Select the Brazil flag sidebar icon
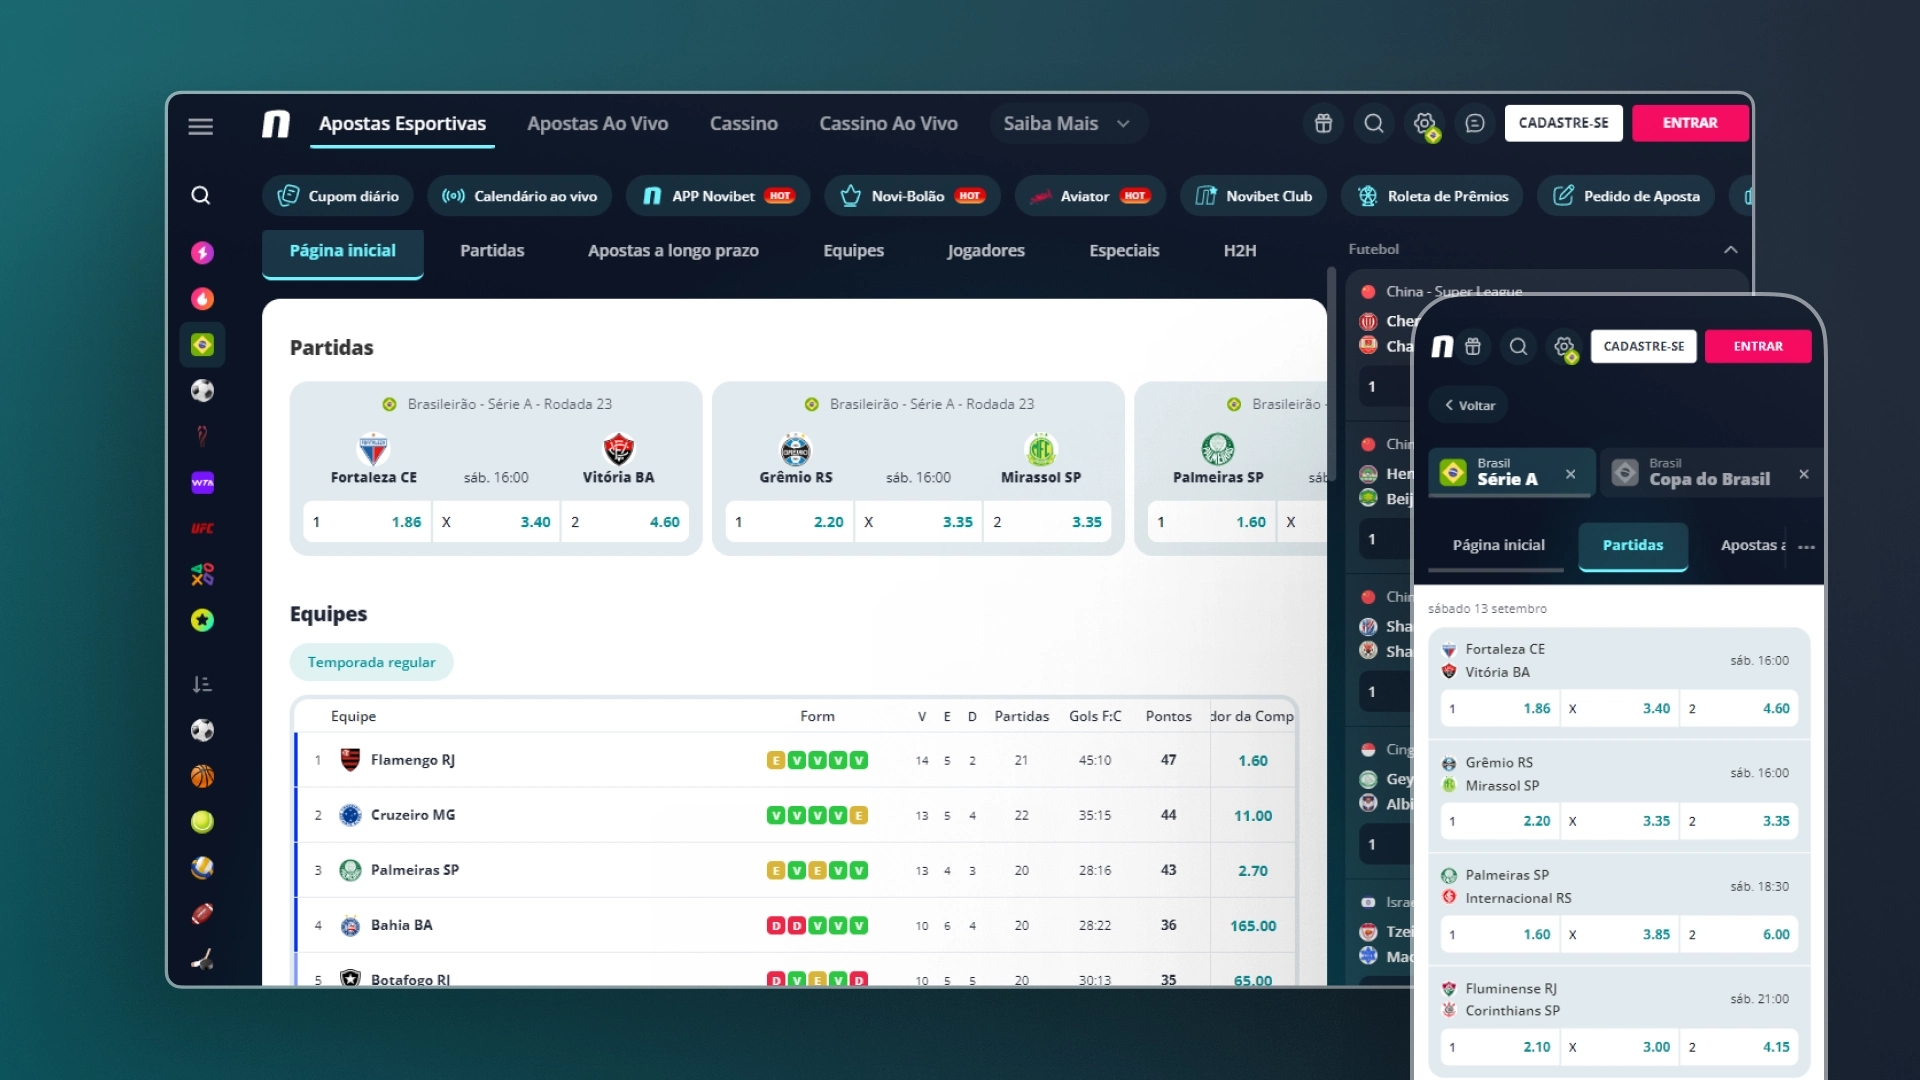Image resolution: width=1920 pixels, height=1080 pixels. point(202,345)
